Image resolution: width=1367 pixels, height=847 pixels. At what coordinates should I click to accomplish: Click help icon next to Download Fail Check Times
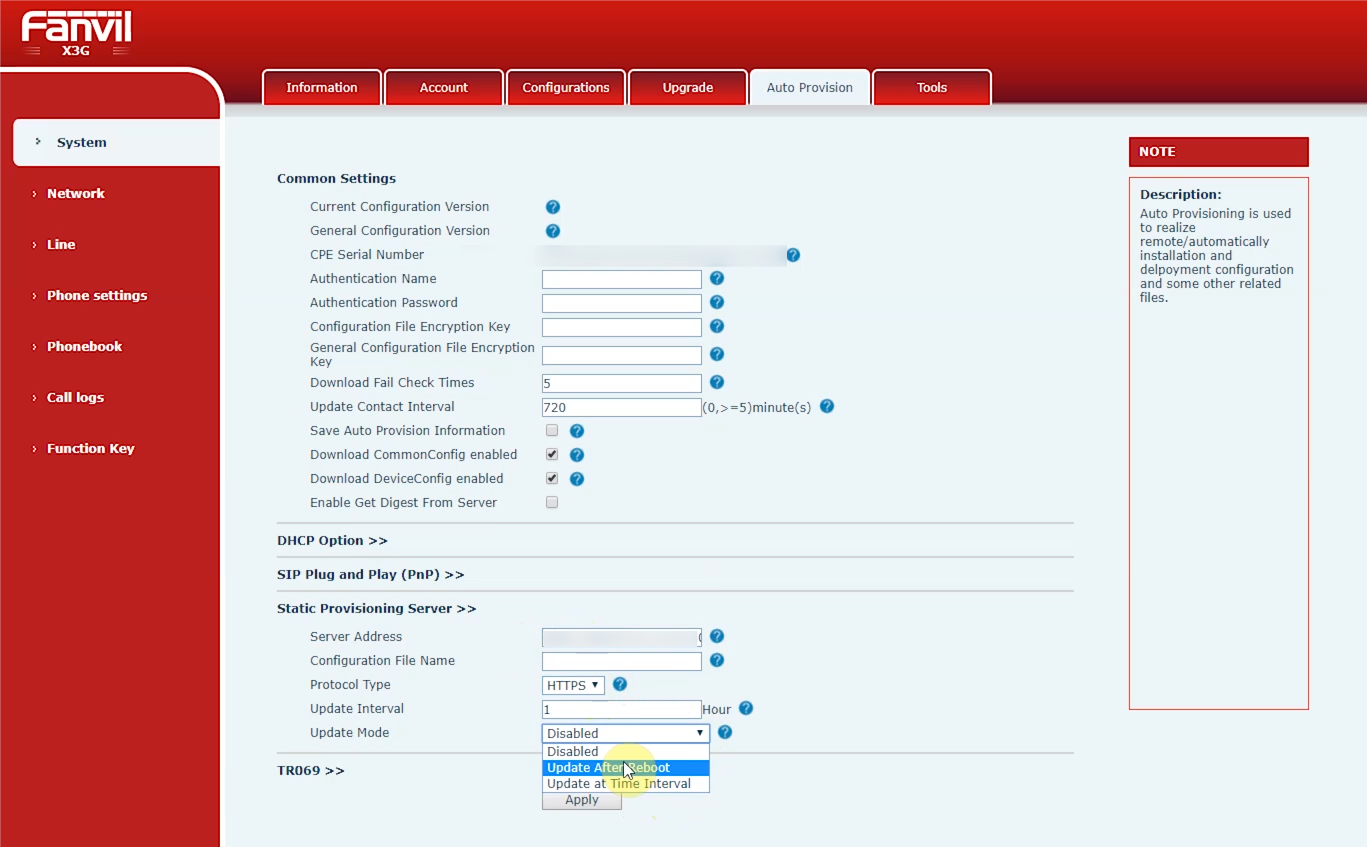tap(716, 382)
